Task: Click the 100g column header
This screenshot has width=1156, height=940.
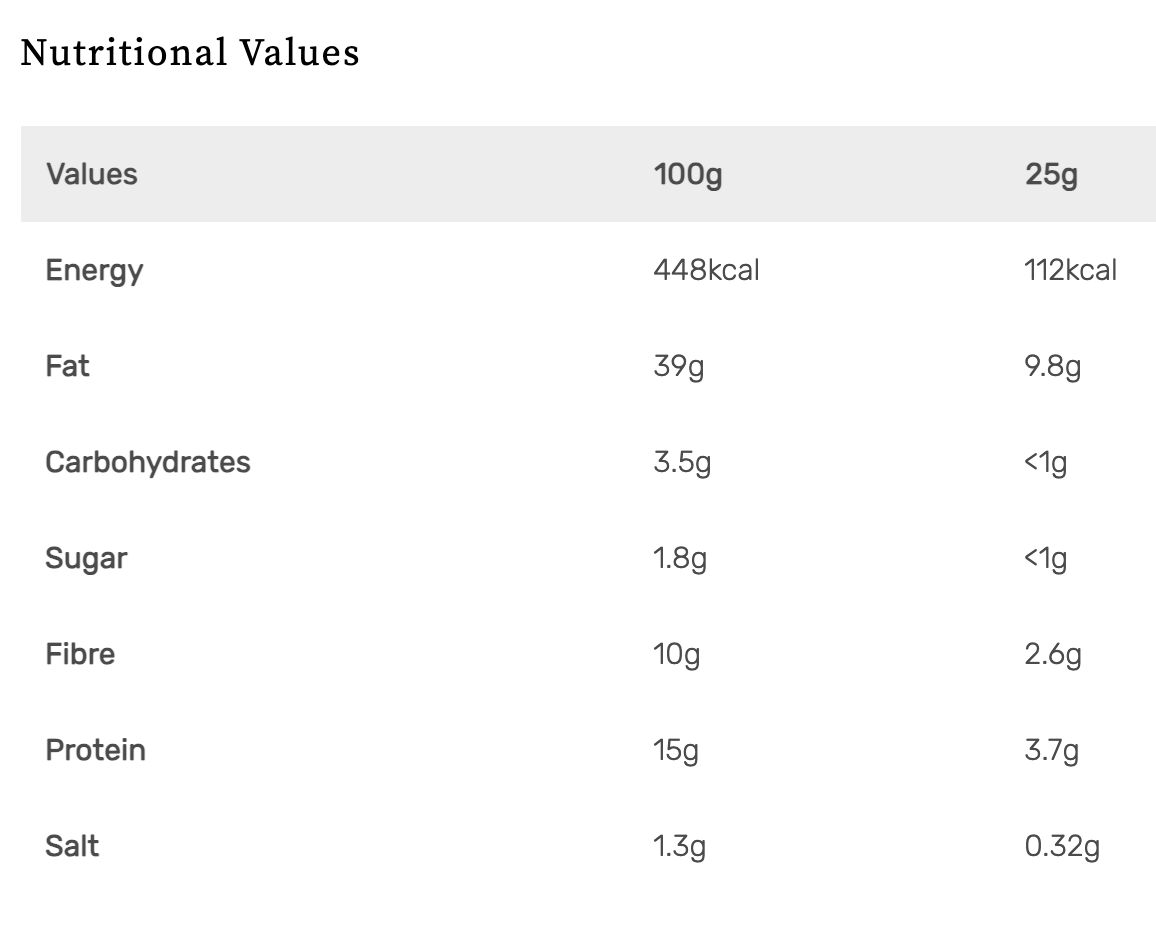Action: 688,174
